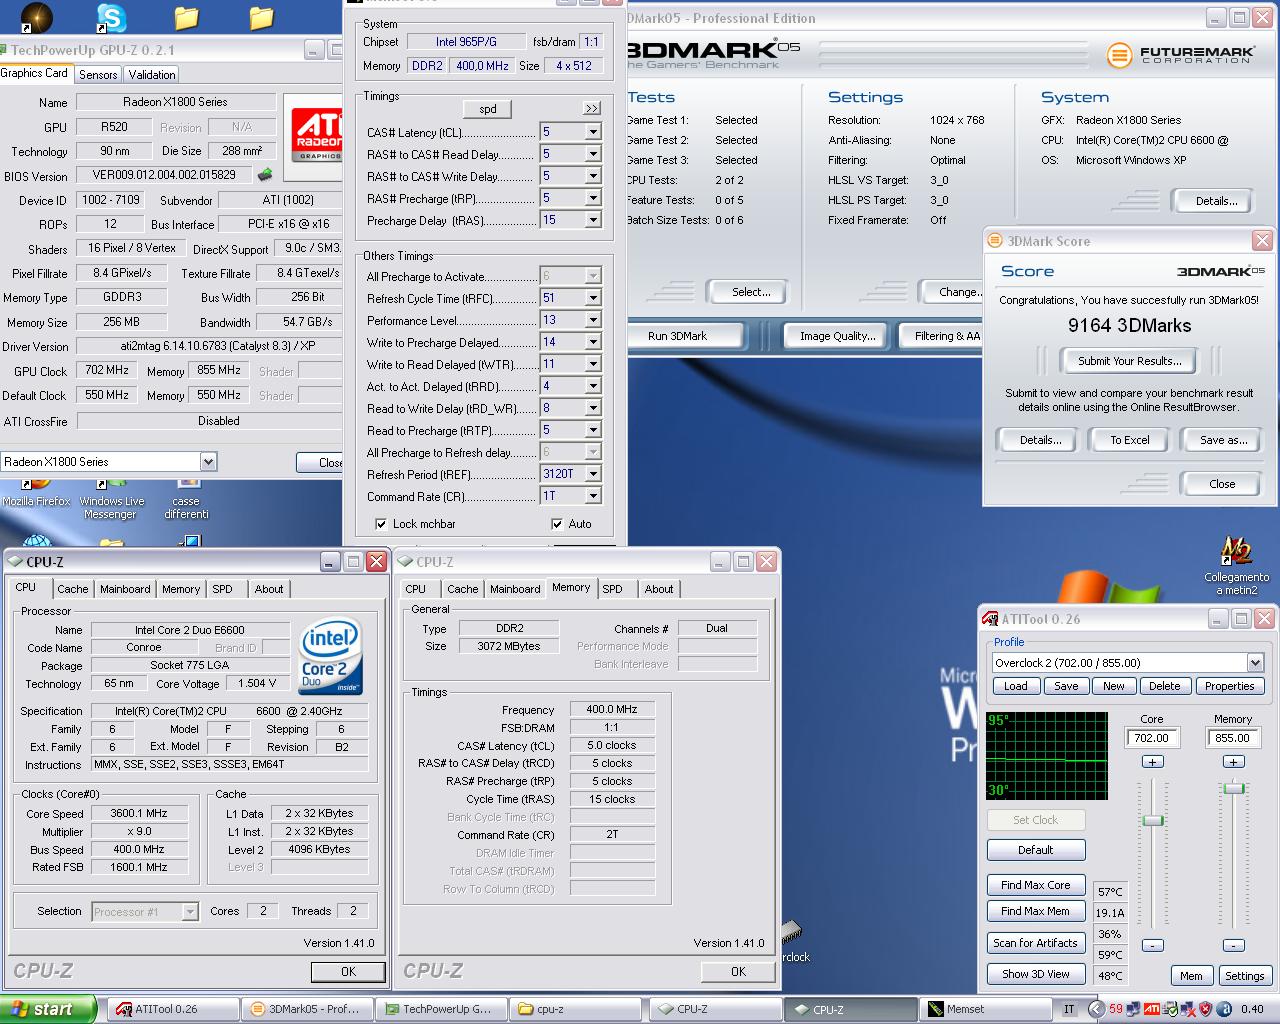
Task: Open the Mozilla Firefox desktop shortcut
Action: click(x=38, y=493)
